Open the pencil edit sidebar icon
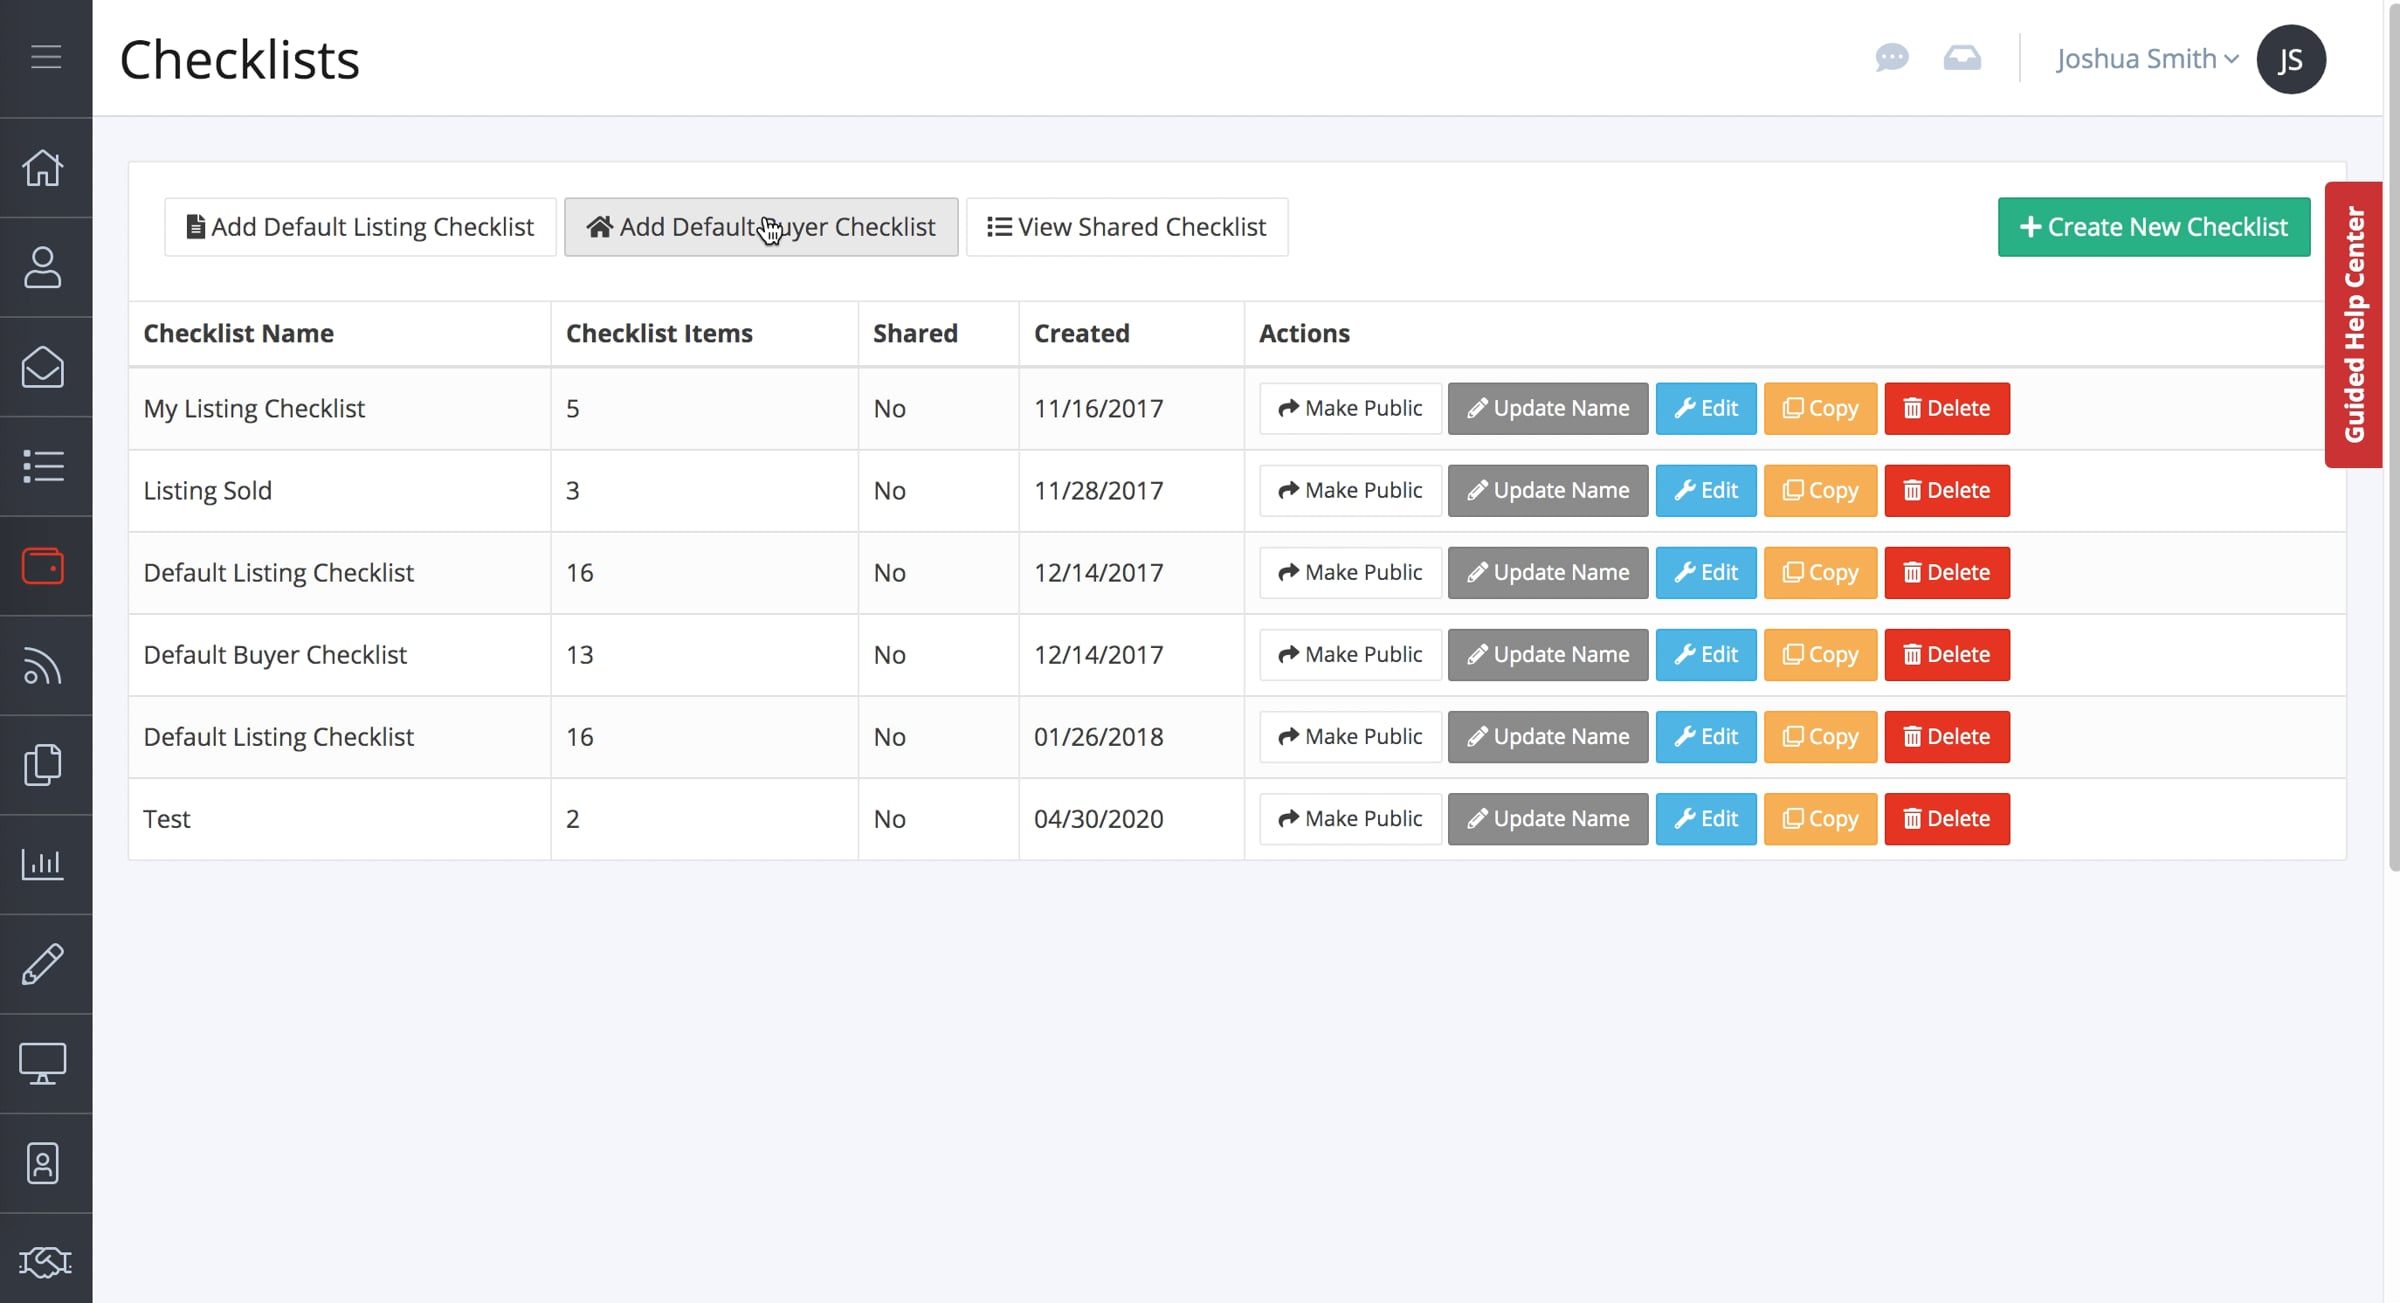The height and width of the screenshot is (1303, 2400). pyautogui.click(x=43, y=964)
